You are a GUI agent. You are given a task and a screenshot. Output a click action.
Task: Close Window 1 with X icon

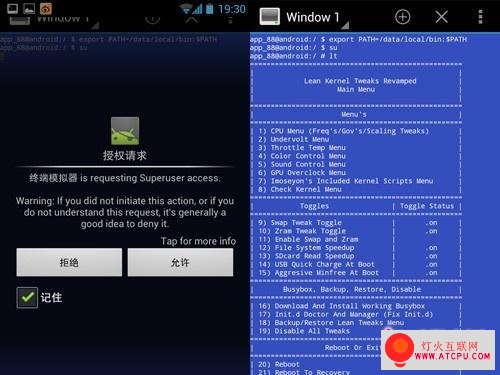click(x=441, y=17)
